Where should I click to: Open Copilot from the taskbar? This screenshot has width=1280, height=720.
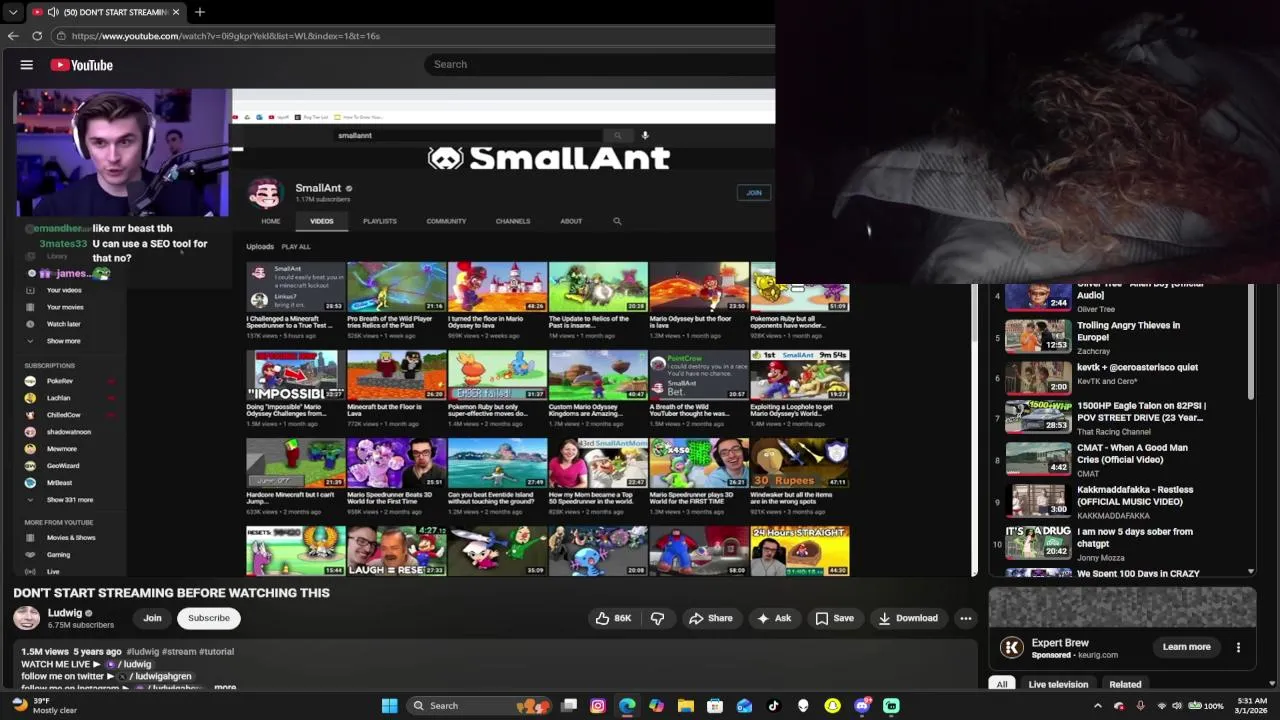coord(656,706)
